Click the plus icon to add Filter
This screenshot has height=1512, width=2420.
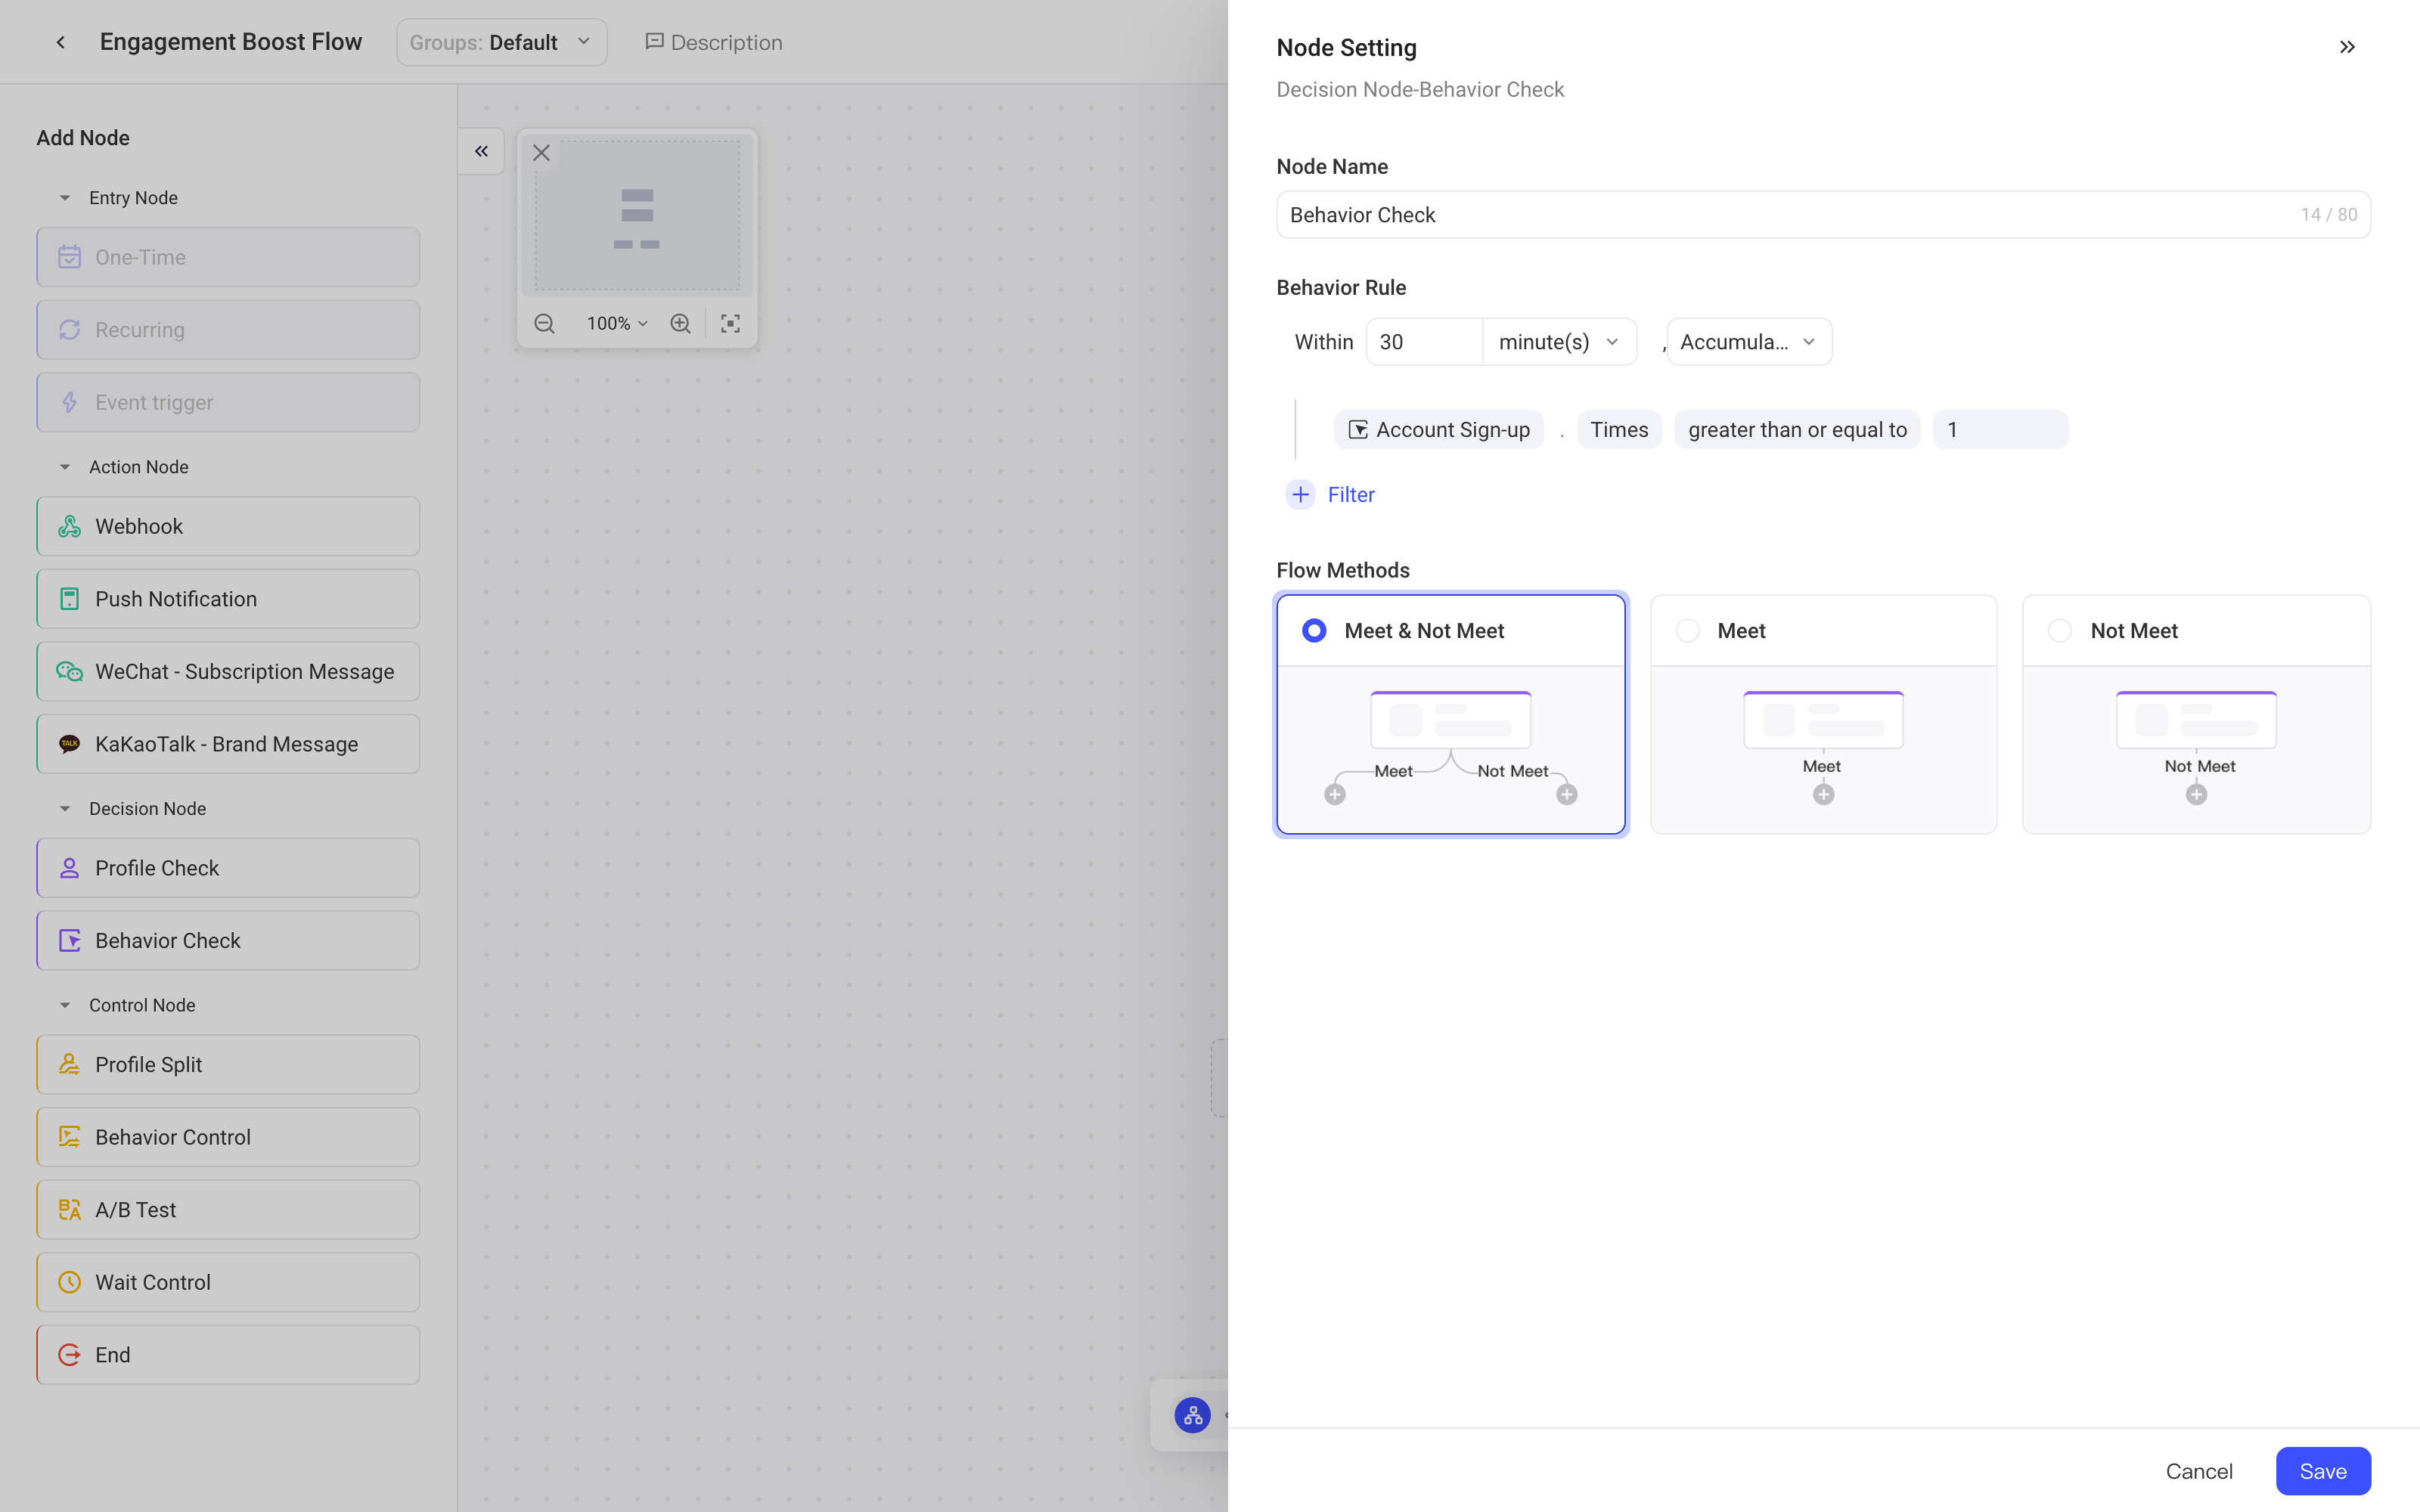1300,494
